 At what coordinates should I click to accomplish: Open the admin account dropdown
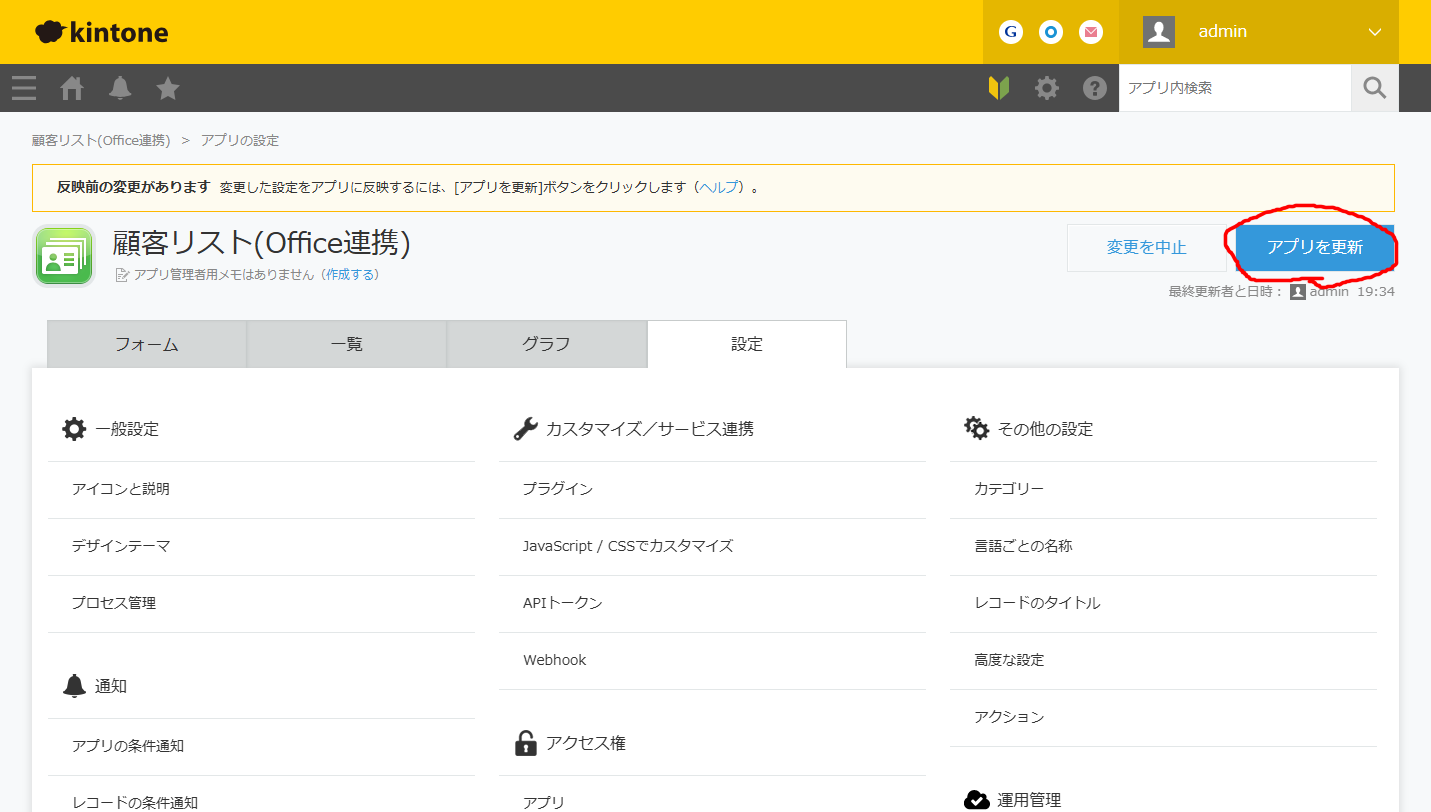1290,31
